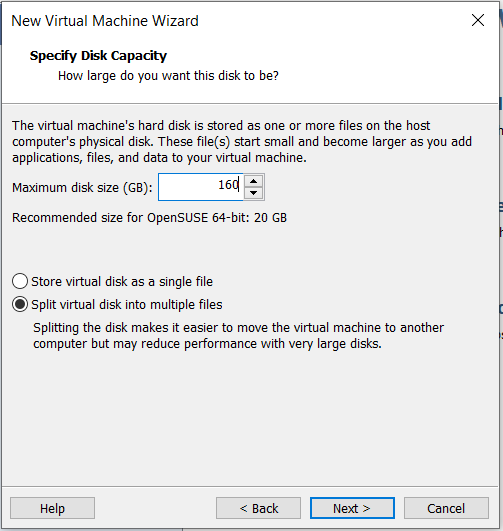Click the New Virtual Machine Wizard title text

[105, 21]
